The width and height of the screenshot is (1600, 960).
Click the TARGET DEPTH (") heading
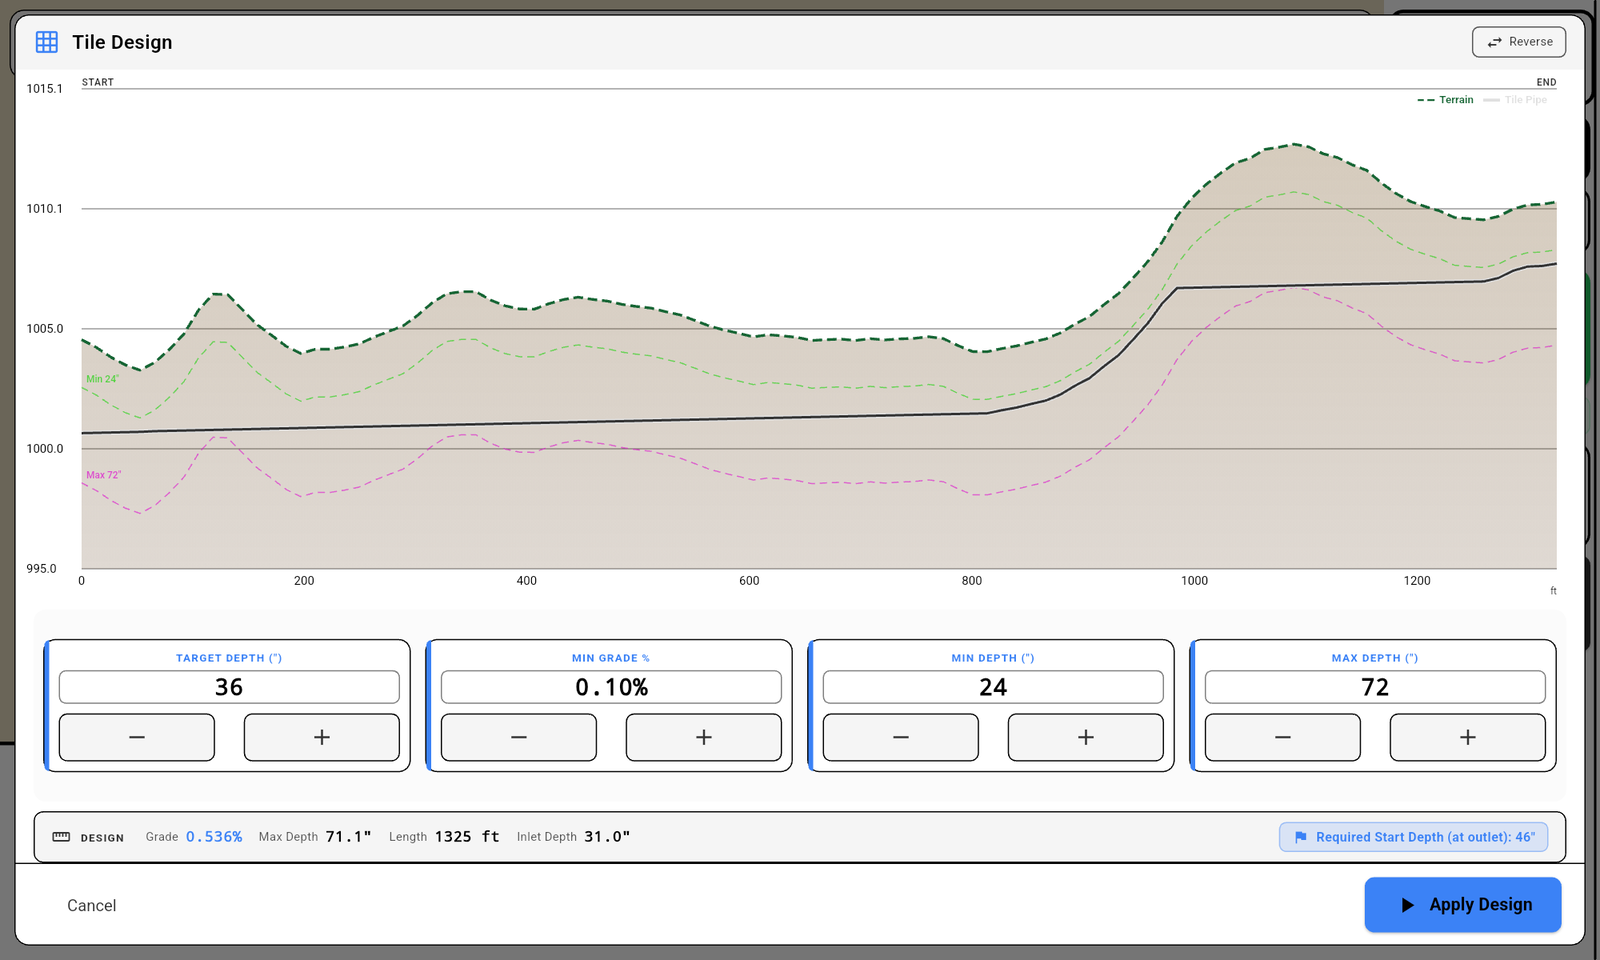(229, 658)
